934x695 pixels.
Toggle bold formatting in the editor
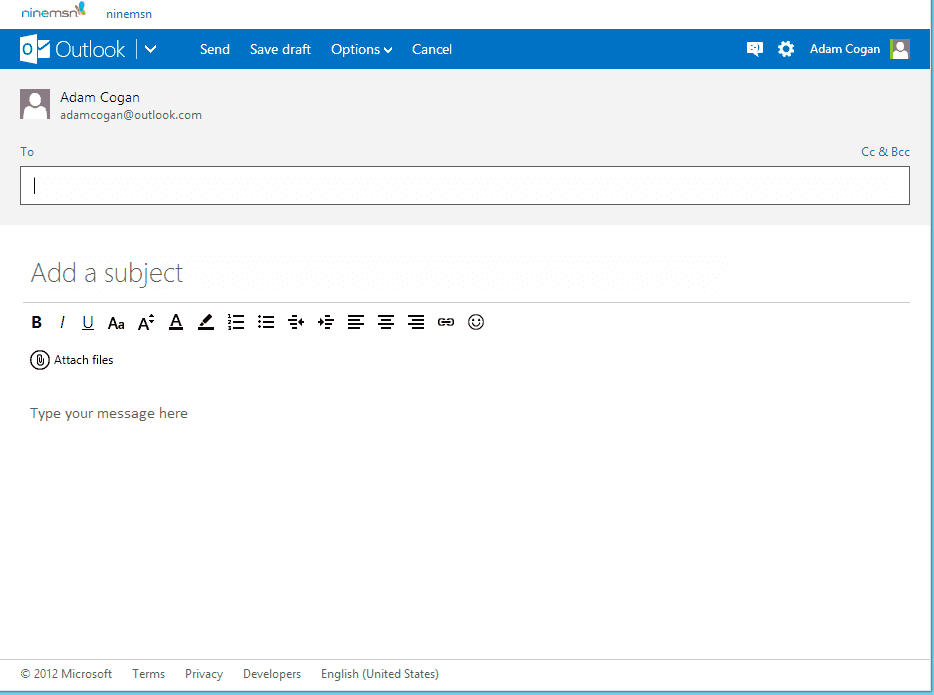point(37,322)
